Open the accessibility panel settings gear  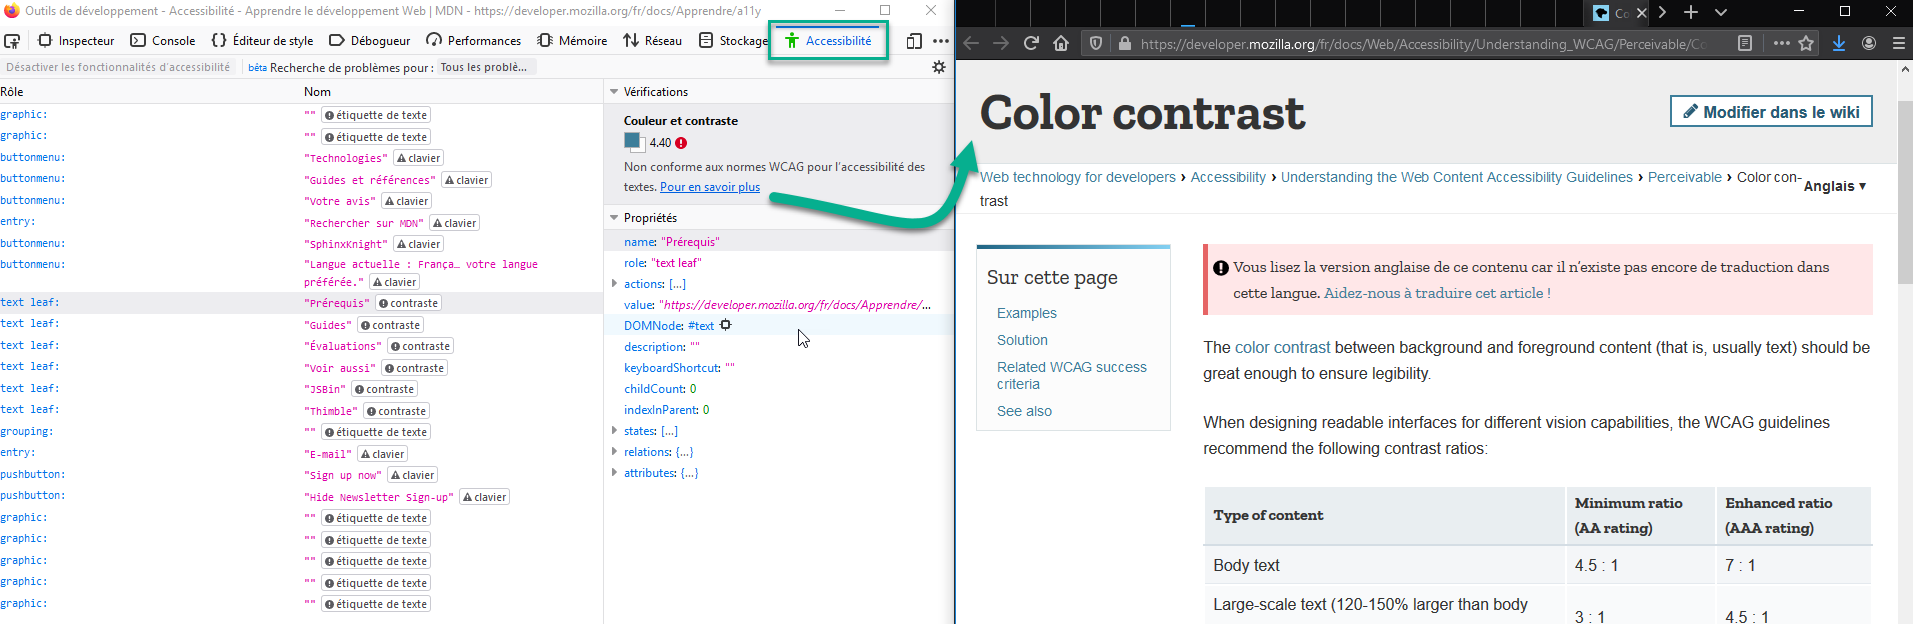point(939,67)
